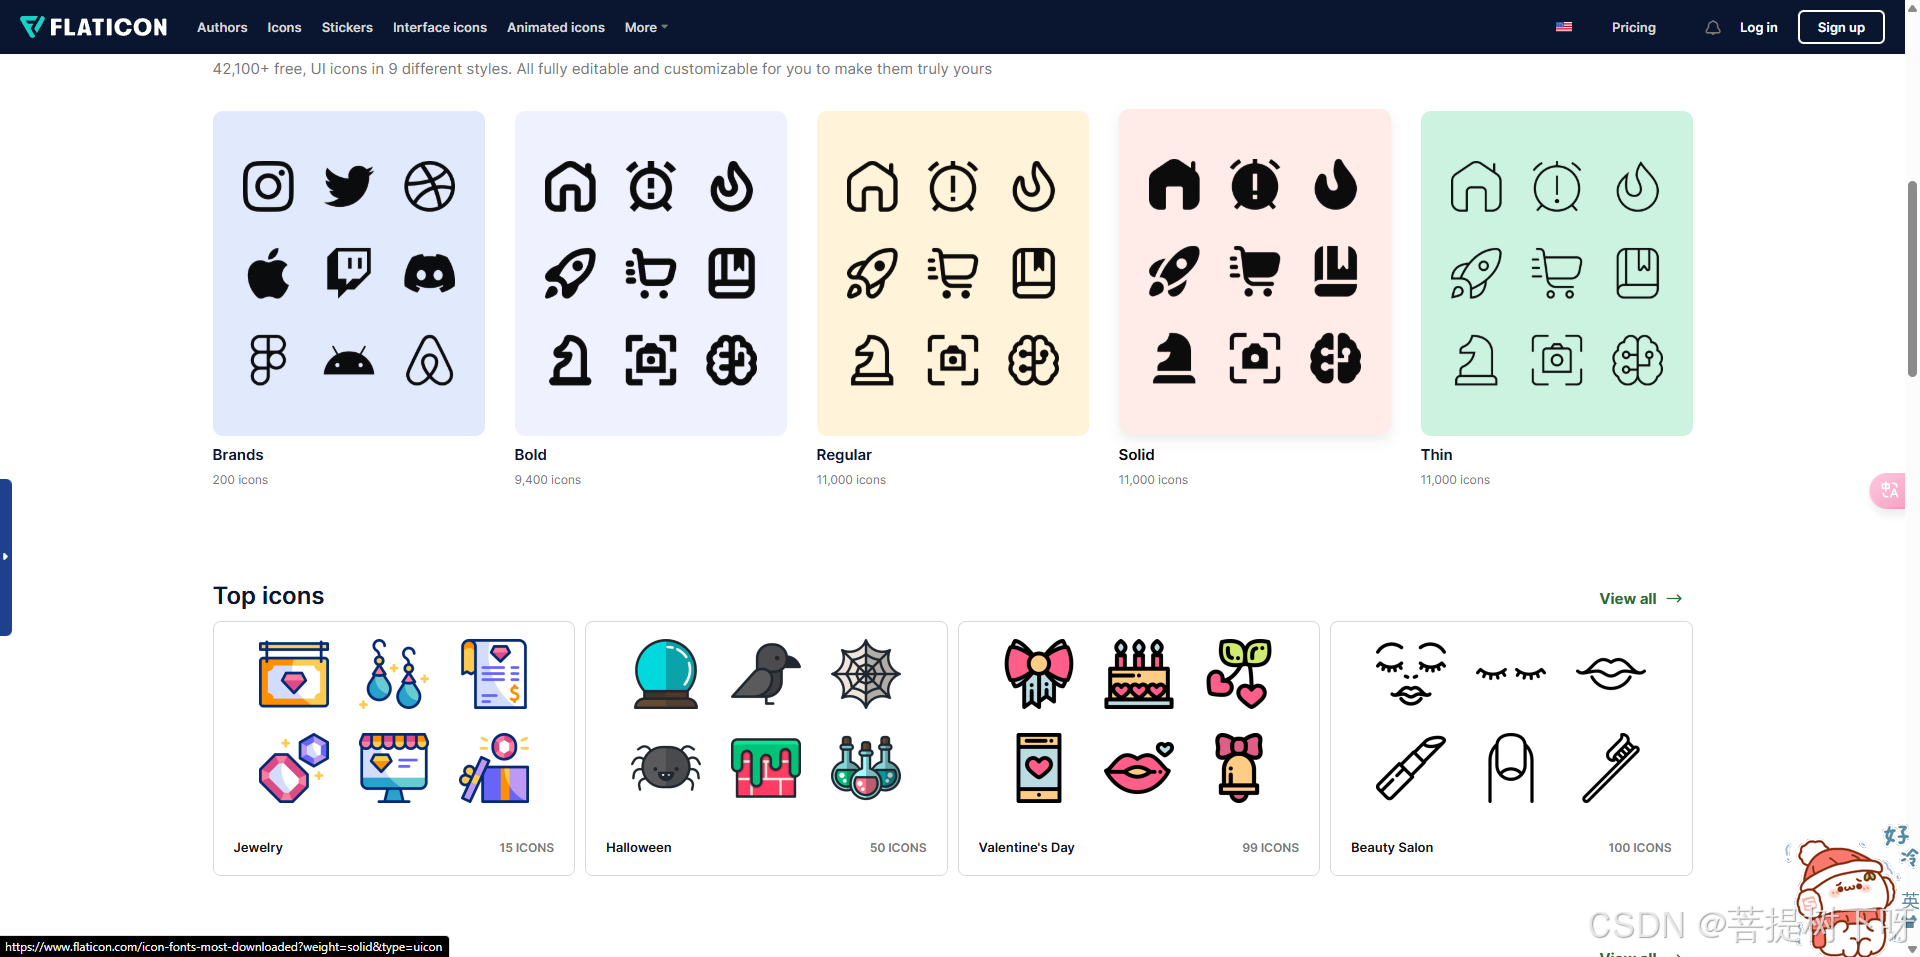Screen dimensions: 1920x957
Task: Open the Beauty Salon pack title
Action: coord(1392,847)
